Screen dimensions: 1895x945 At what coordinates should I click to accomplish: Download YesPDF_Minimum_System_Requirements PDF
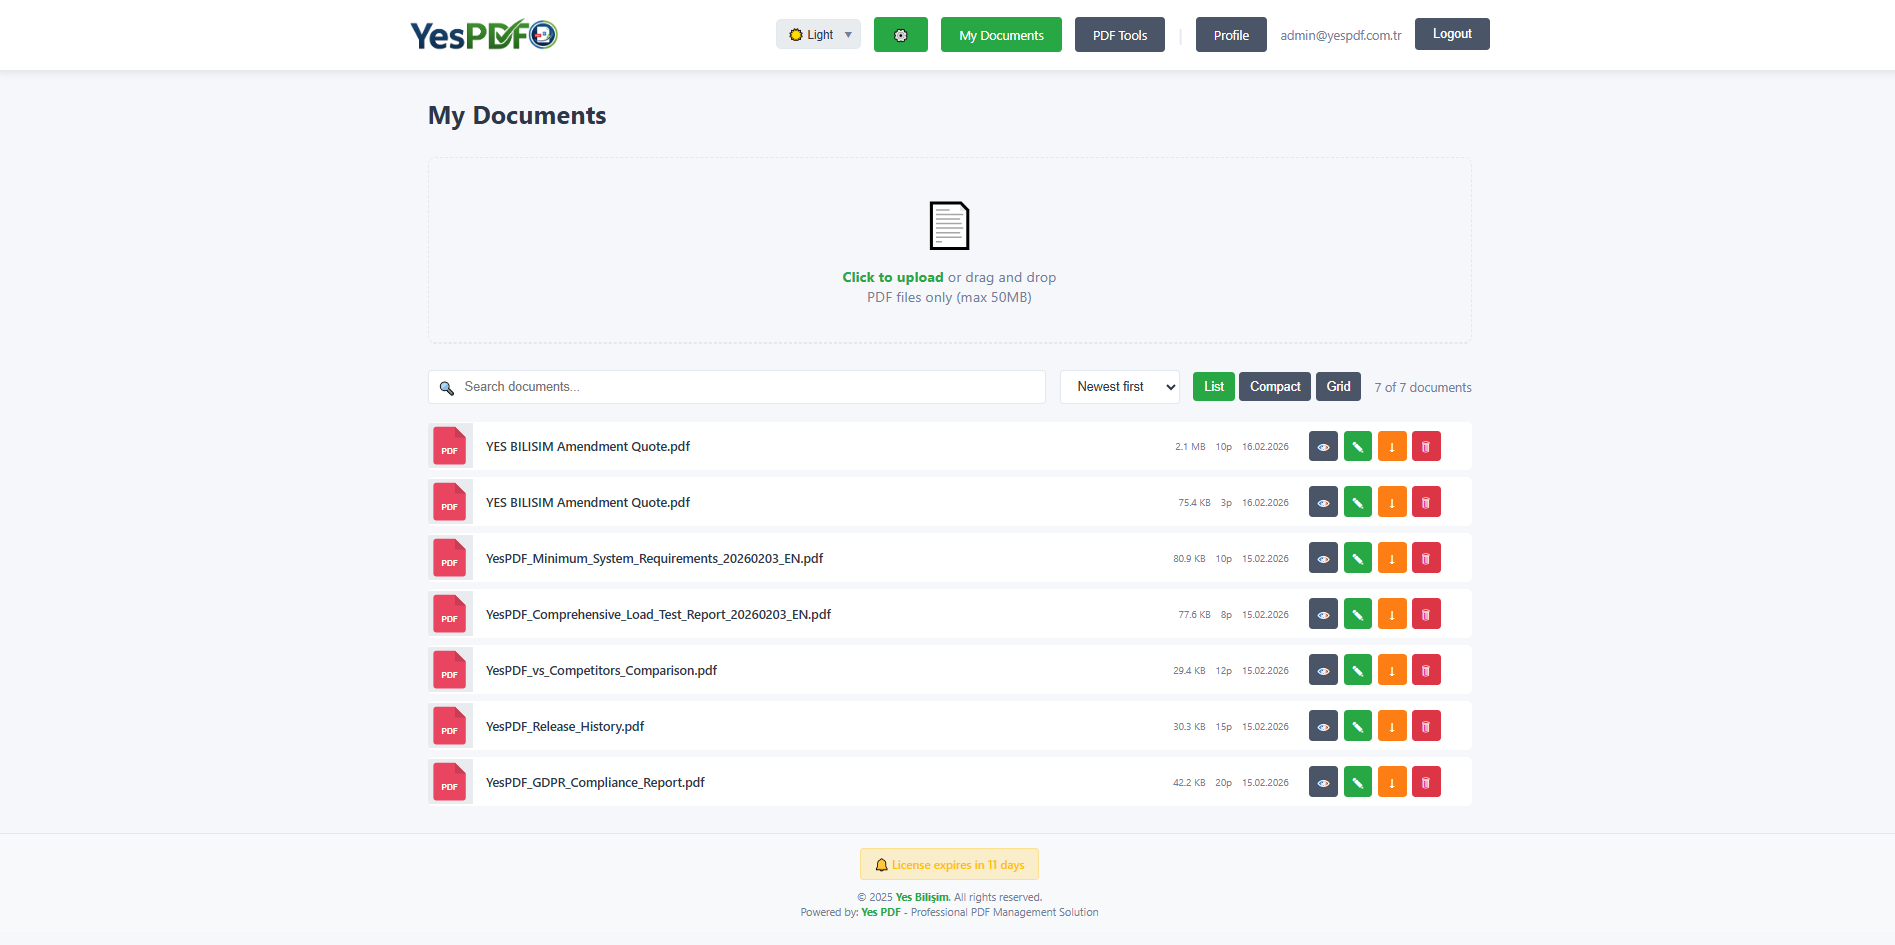[1391, 559]
